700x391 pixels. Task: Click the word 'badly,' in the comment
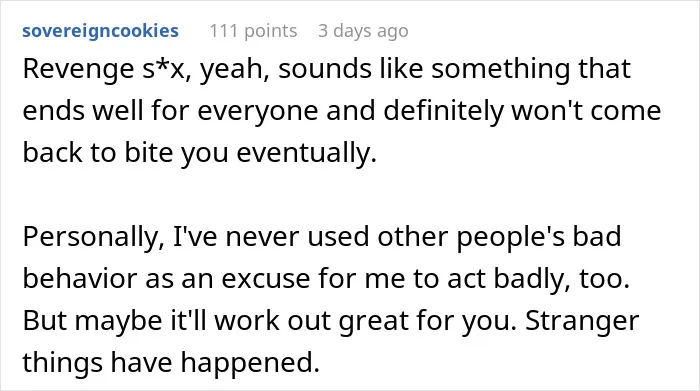click(x=533, y=280)
